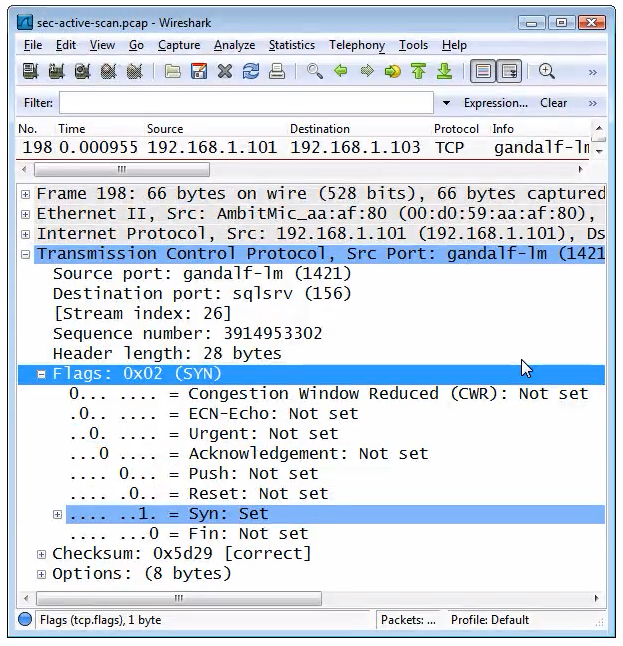Click the list capture interfaces toolbar icon
The image size is (623, 646).
click(30, 71)
